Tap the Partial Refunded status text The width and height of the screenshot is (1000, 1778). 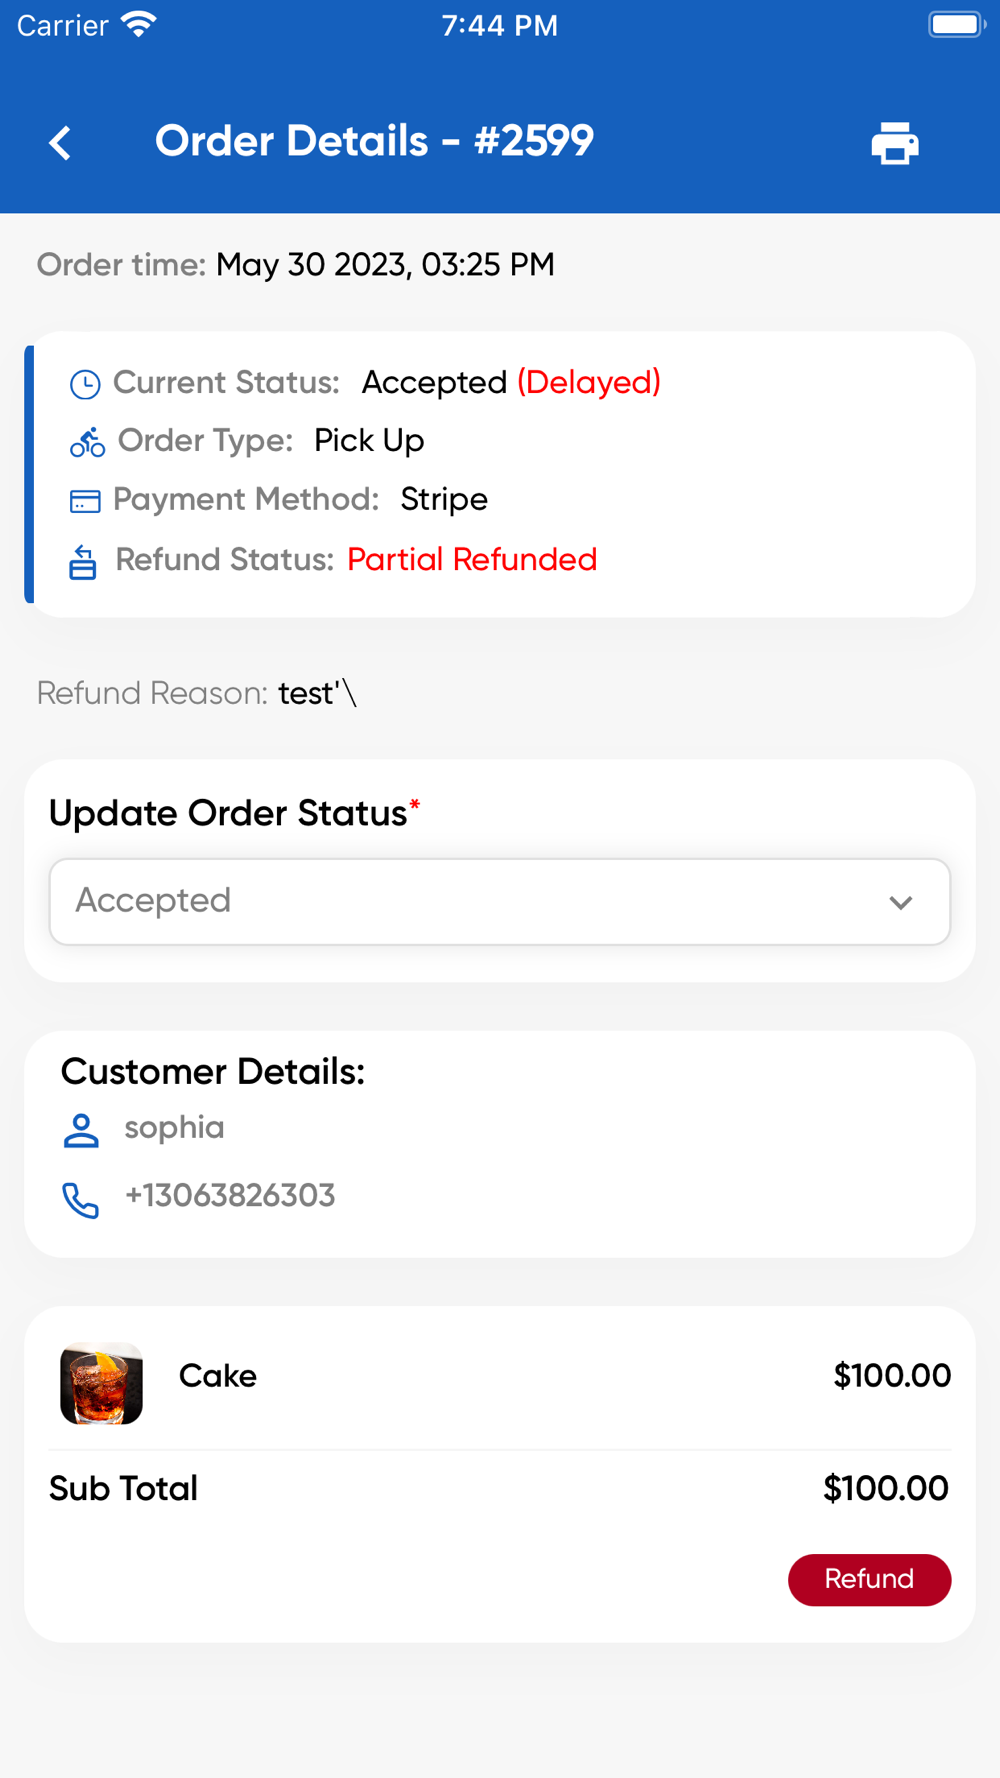point(471,560)
